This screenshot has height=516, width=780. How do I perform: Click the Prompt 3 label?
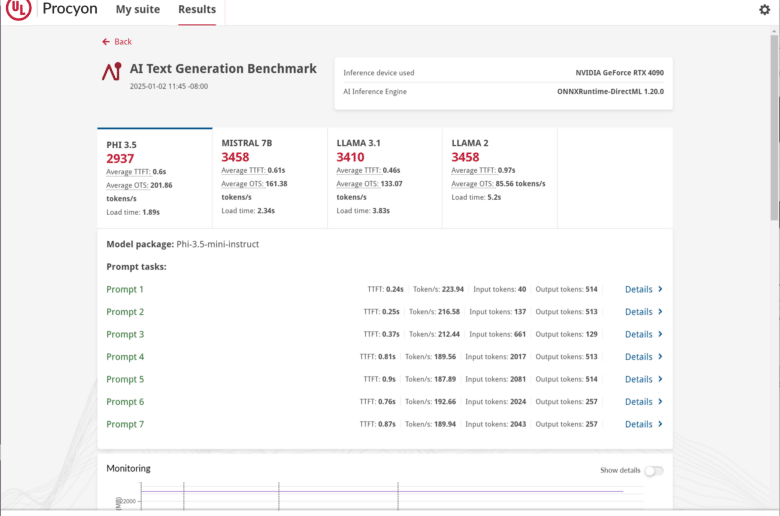(x=125, y=334)
